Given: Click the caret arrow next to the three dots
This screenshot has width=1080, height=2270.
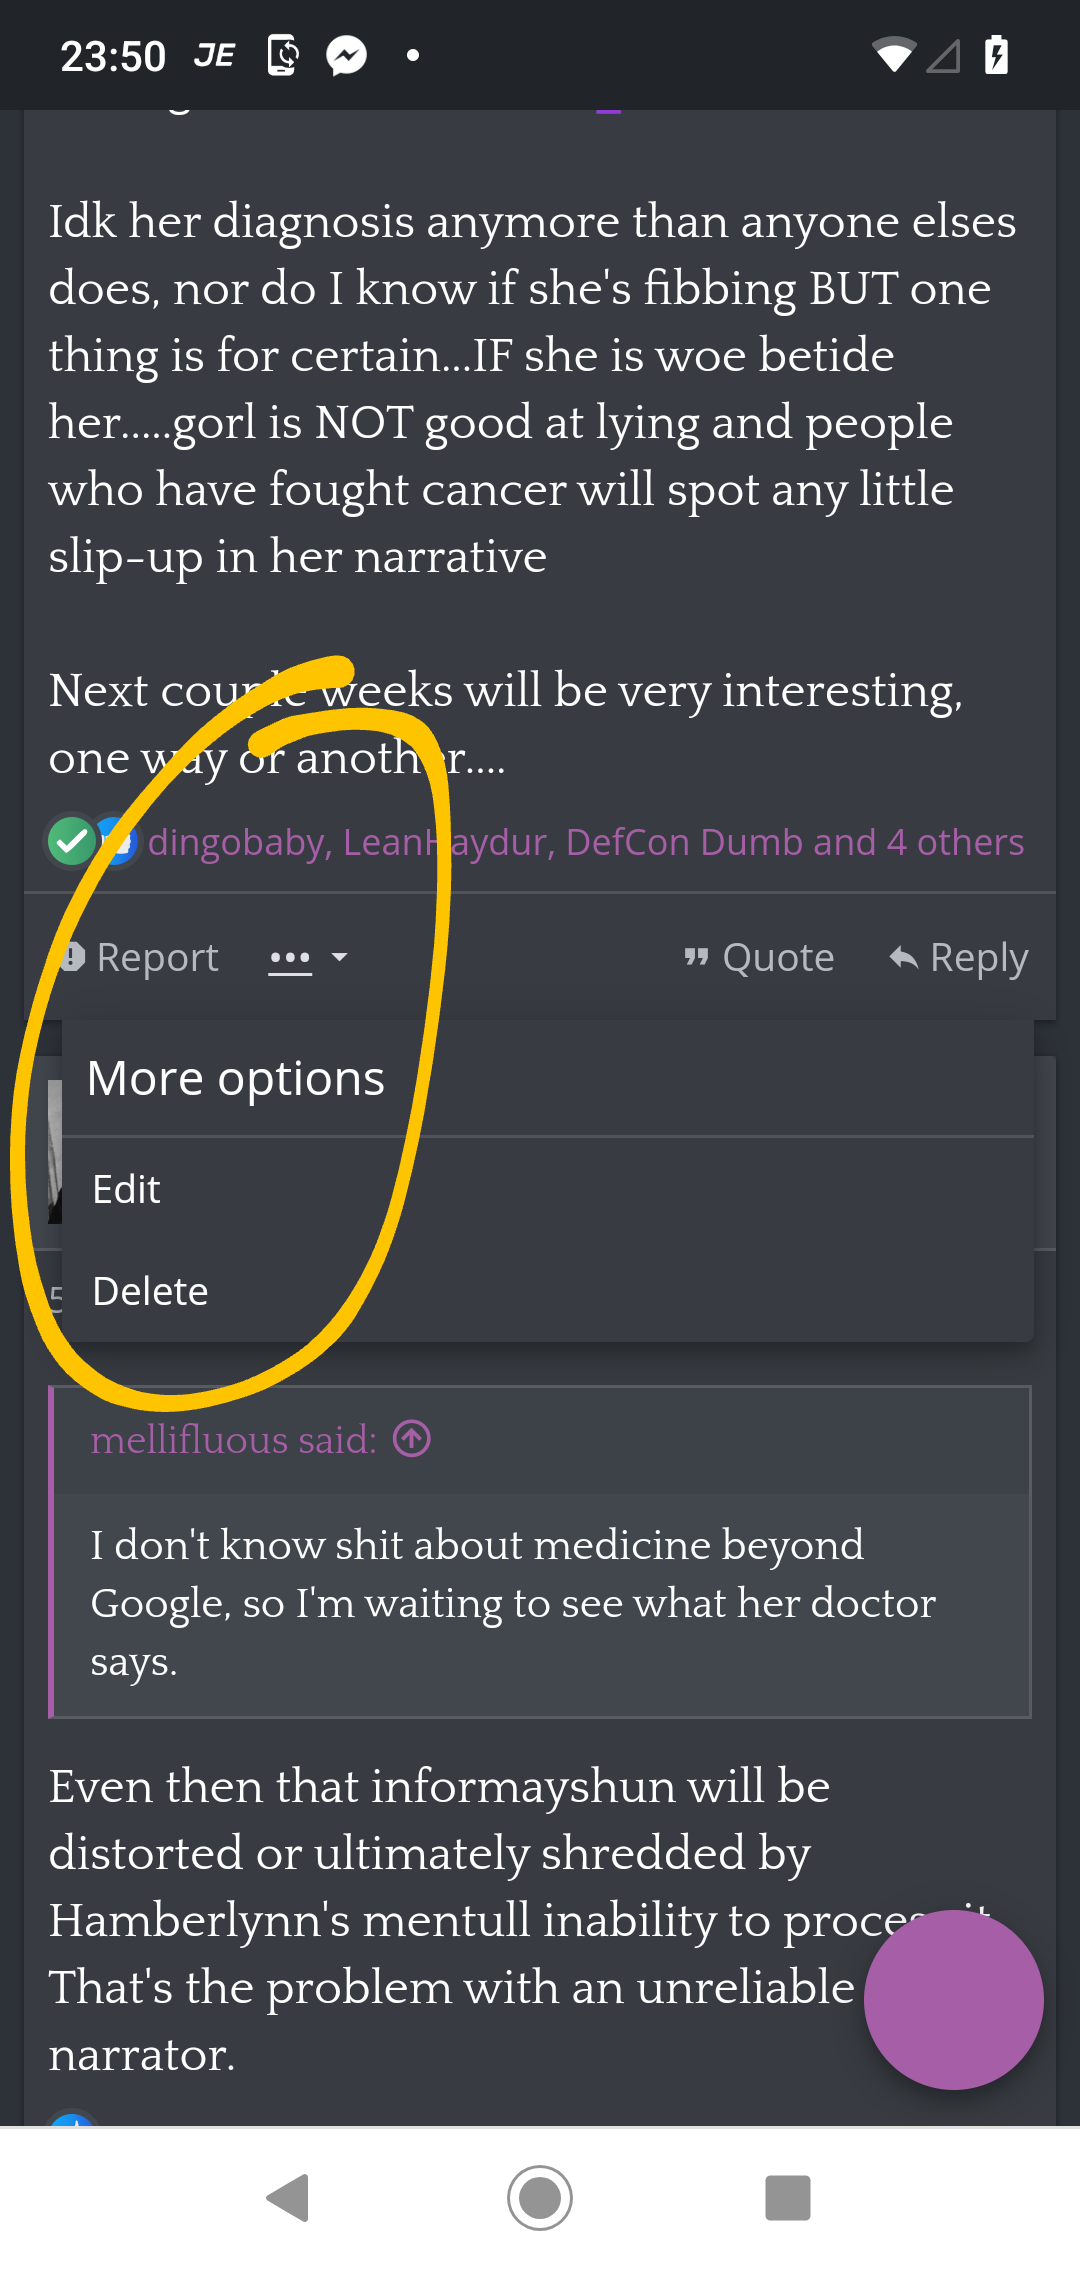Looking at the screenshot, I should pos(339,957).
